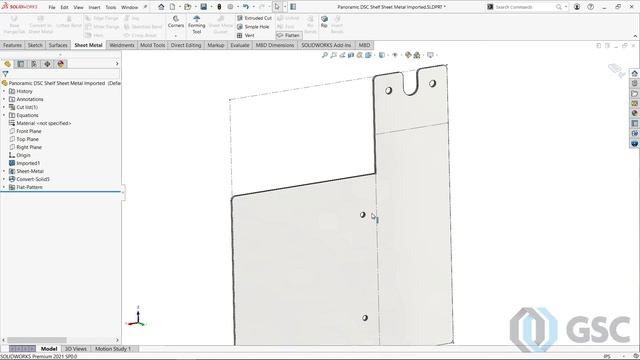Click the Zoom to Area icon

[x=333, y=55]
